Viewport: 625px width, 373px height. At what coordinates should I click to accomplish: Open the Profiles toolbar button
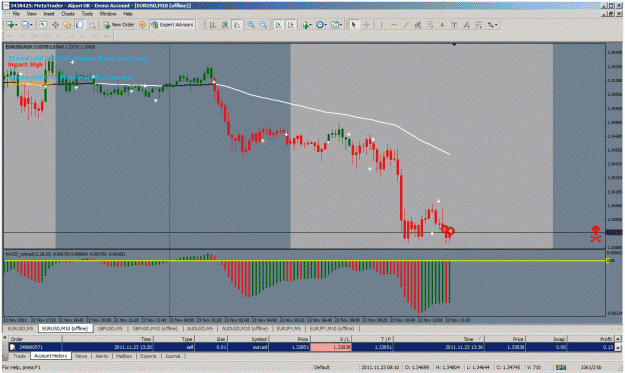(x=26, y=25)
